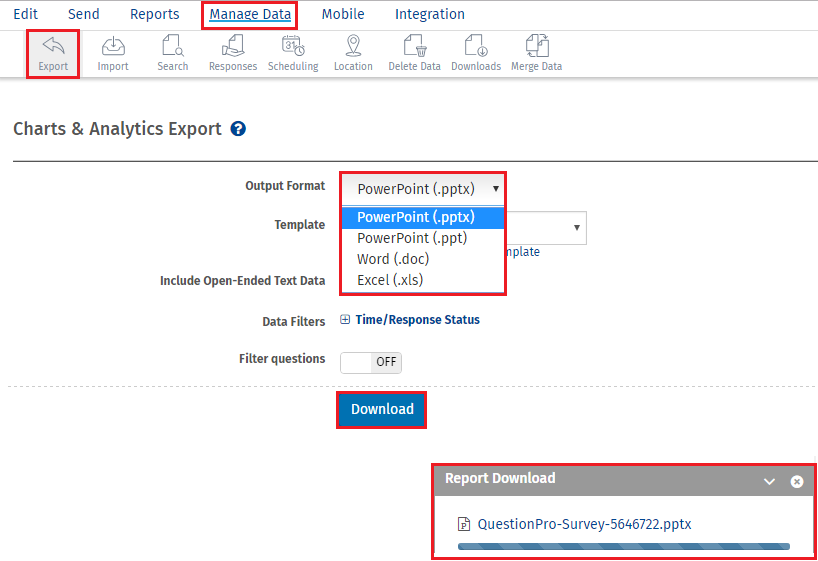The image size is (818, 561).
Task: Open the Edit menu tab
Action: [26, 14]
